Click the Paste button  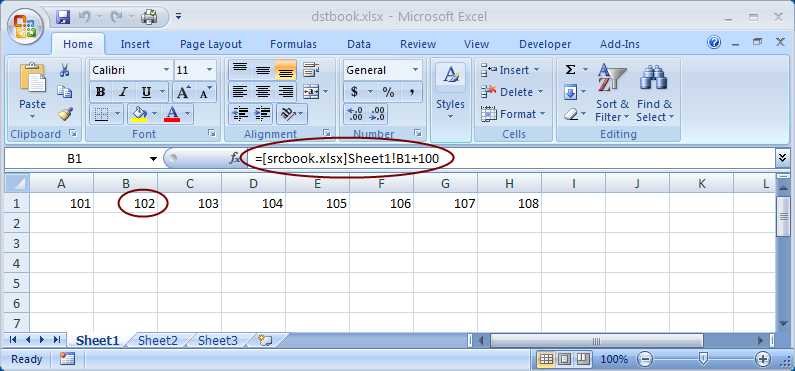tap(32, 91)
